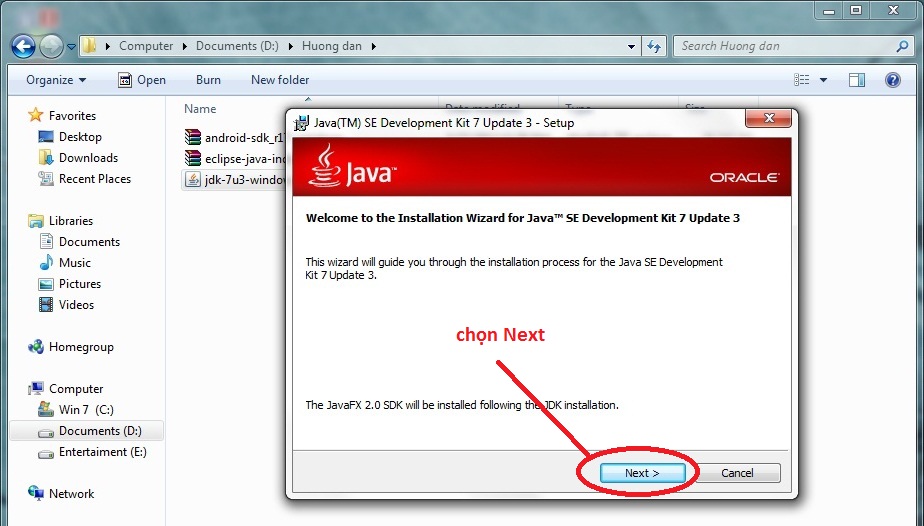Select the android-sdk archive file

[235, 137]
